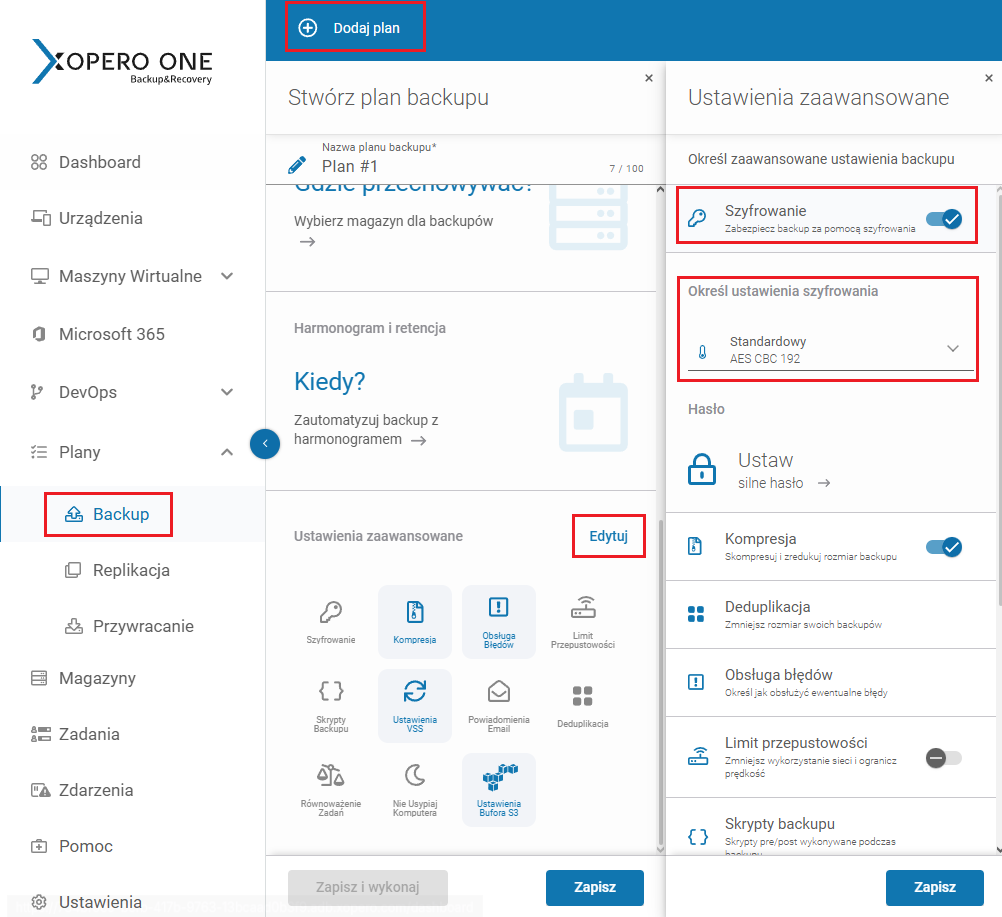The height and width of the screenshot is (917, 1002).
Task: Click the Kompresja tile icon
Action: (x=415, y=612)
